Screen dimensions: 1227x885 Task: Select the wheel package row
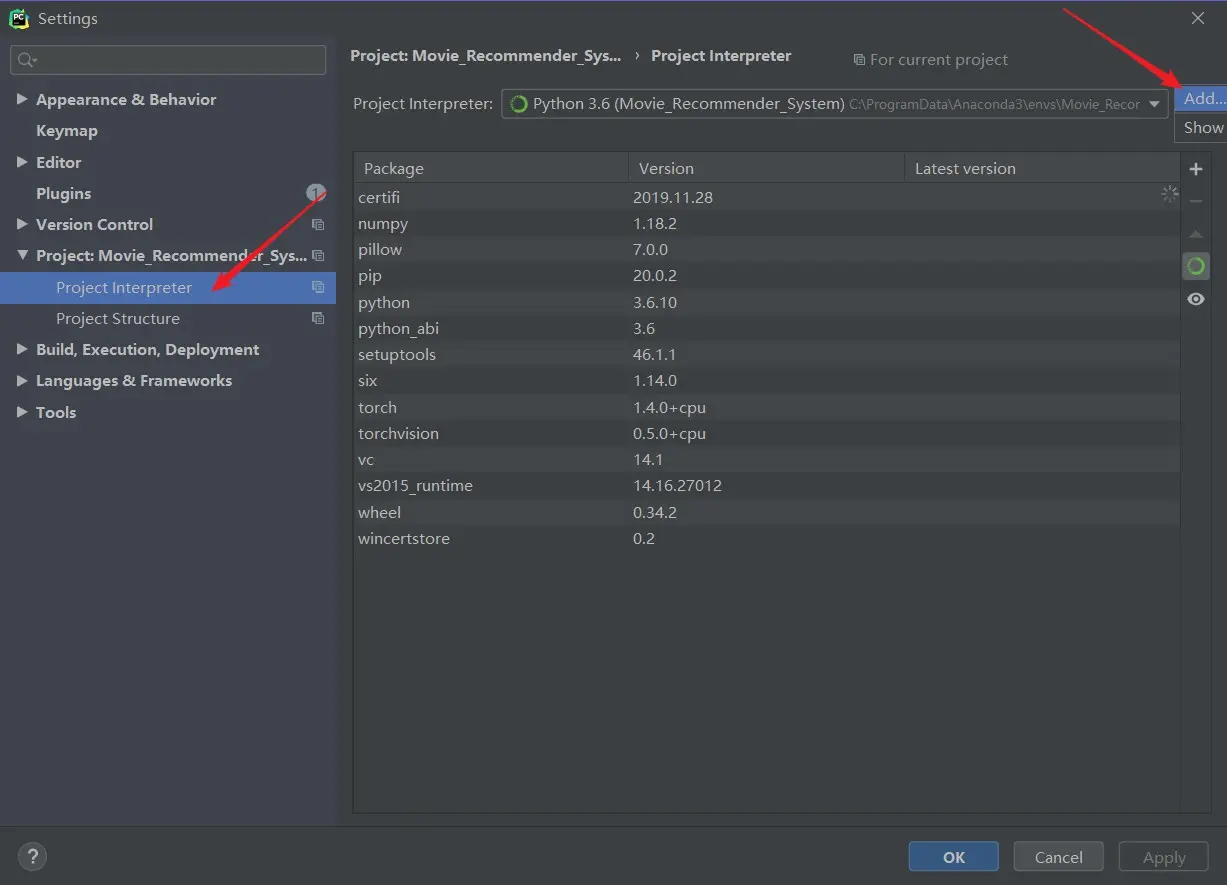point(767,512)
